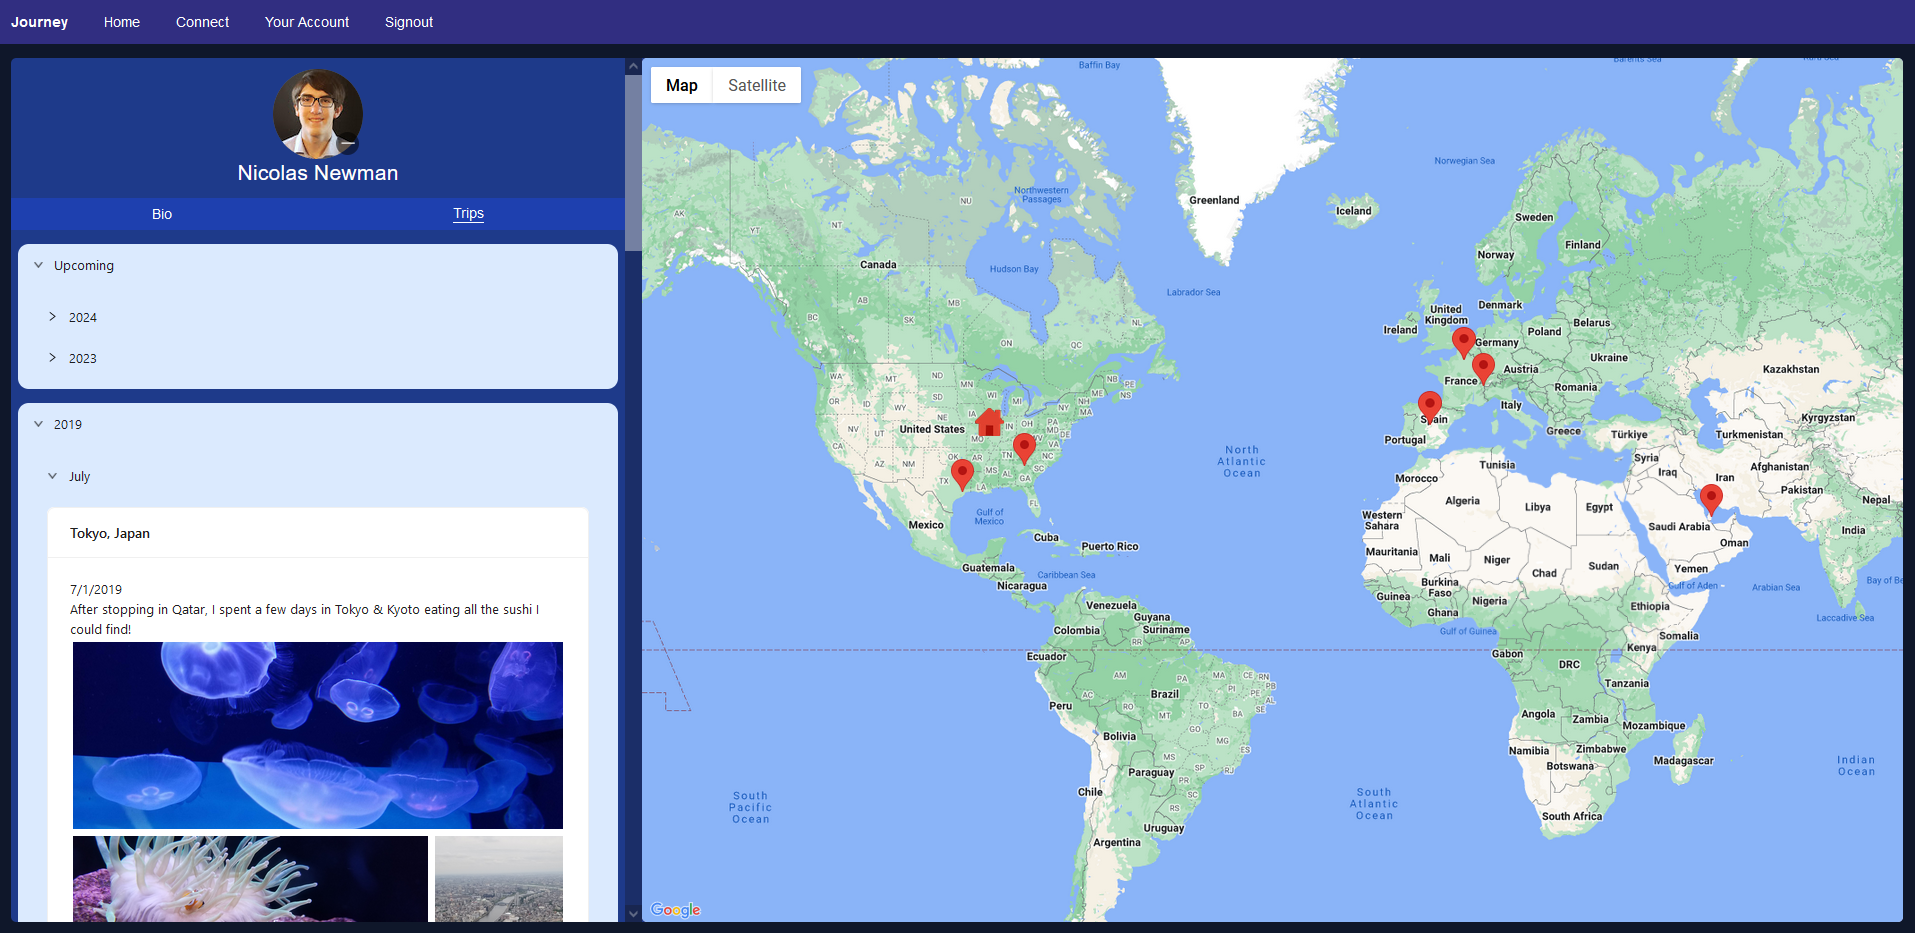Click the Saudi Arabia label on map
The width and height of the screenshot is (1915, 933).
click(1679, 527)
